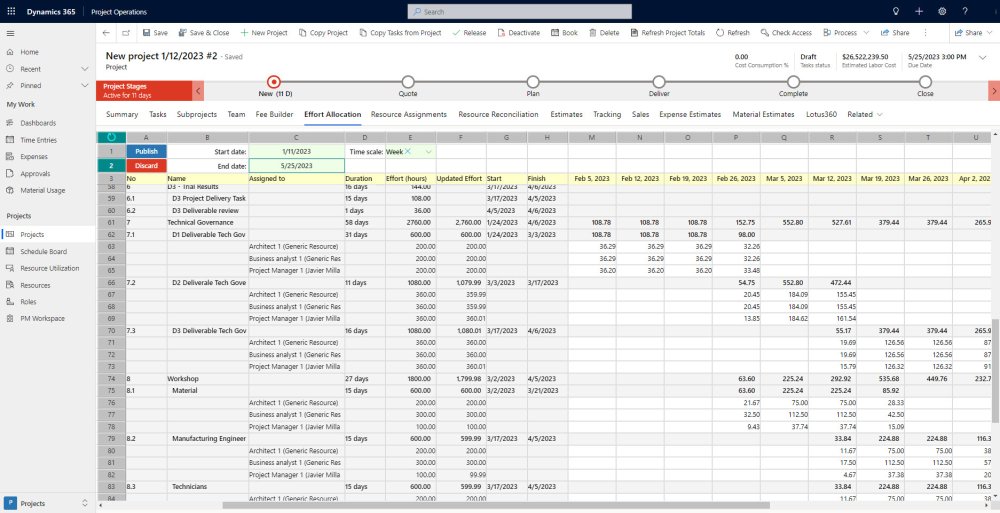The image size is (1000, 513).
Task: Switch to the Summary tab
Action: coord(122,115)
